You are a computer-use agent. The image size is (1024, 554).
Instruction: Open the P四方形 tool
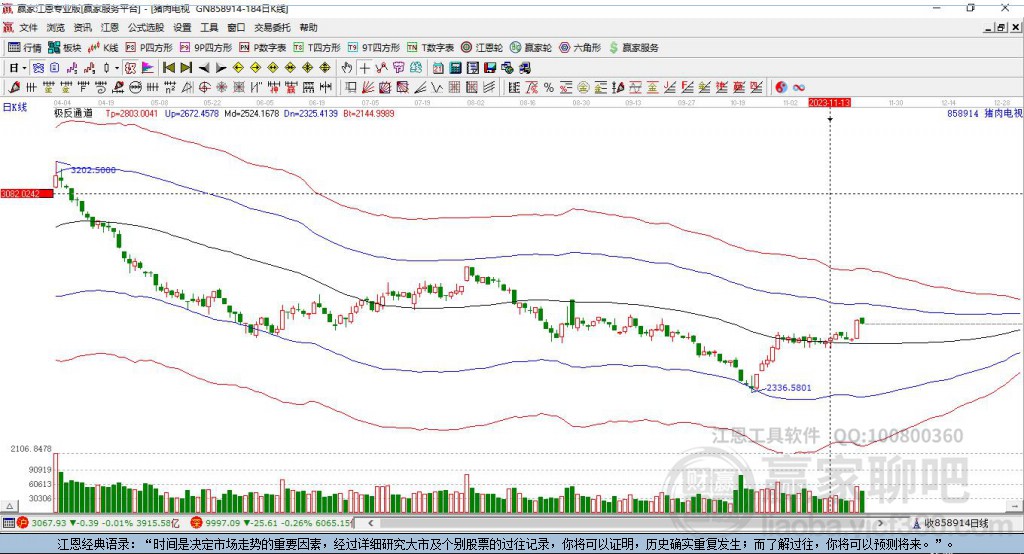149,48
